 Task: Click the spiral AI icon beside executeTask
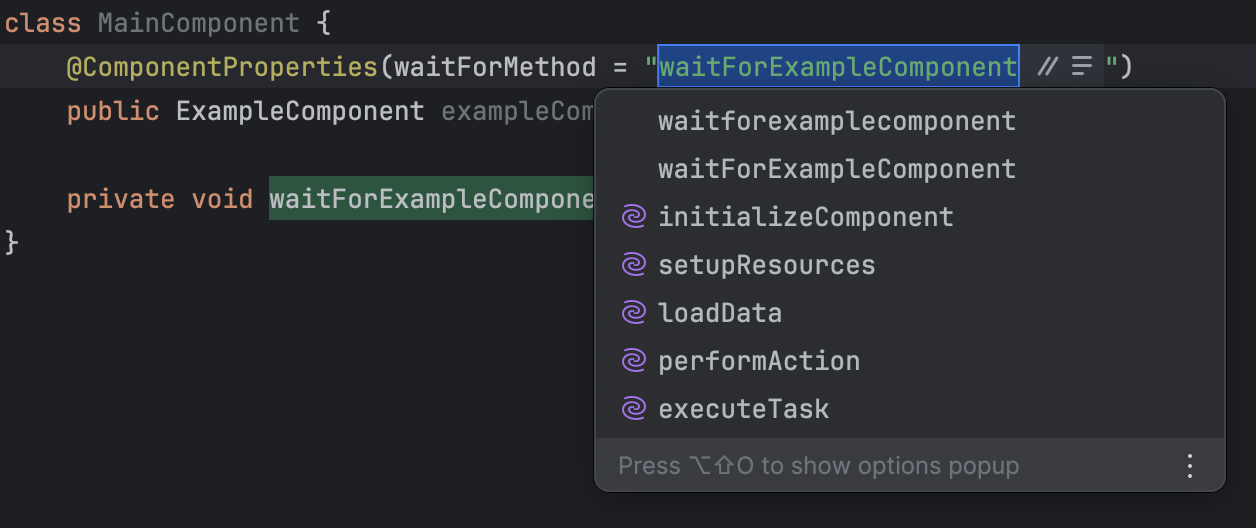click(x=633, y=409)
